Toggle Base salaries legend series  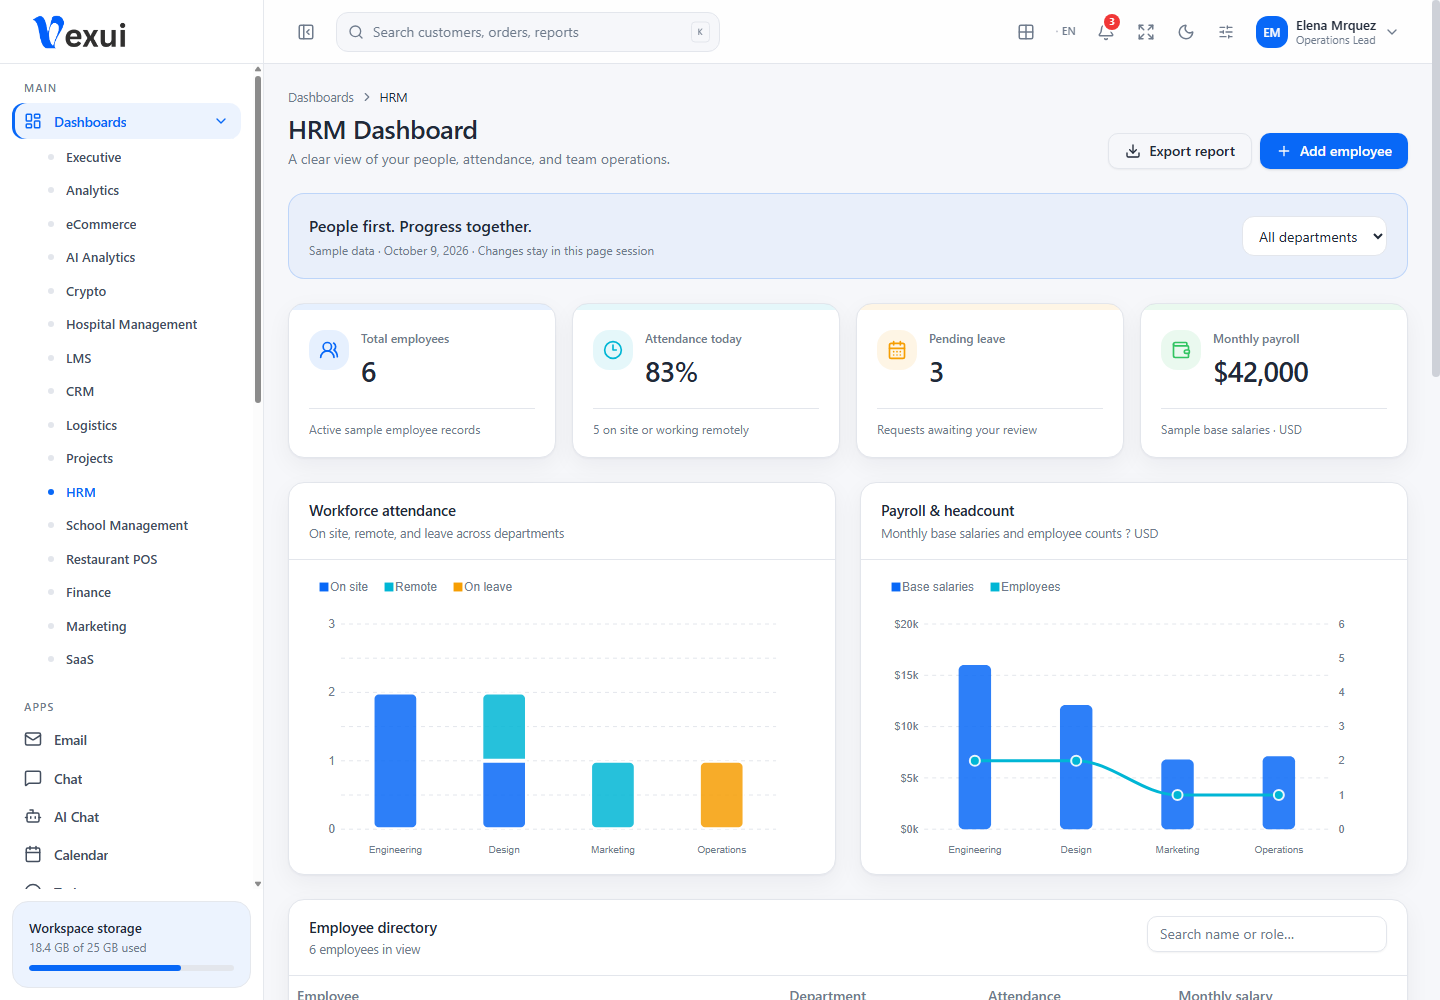[933, 587]
